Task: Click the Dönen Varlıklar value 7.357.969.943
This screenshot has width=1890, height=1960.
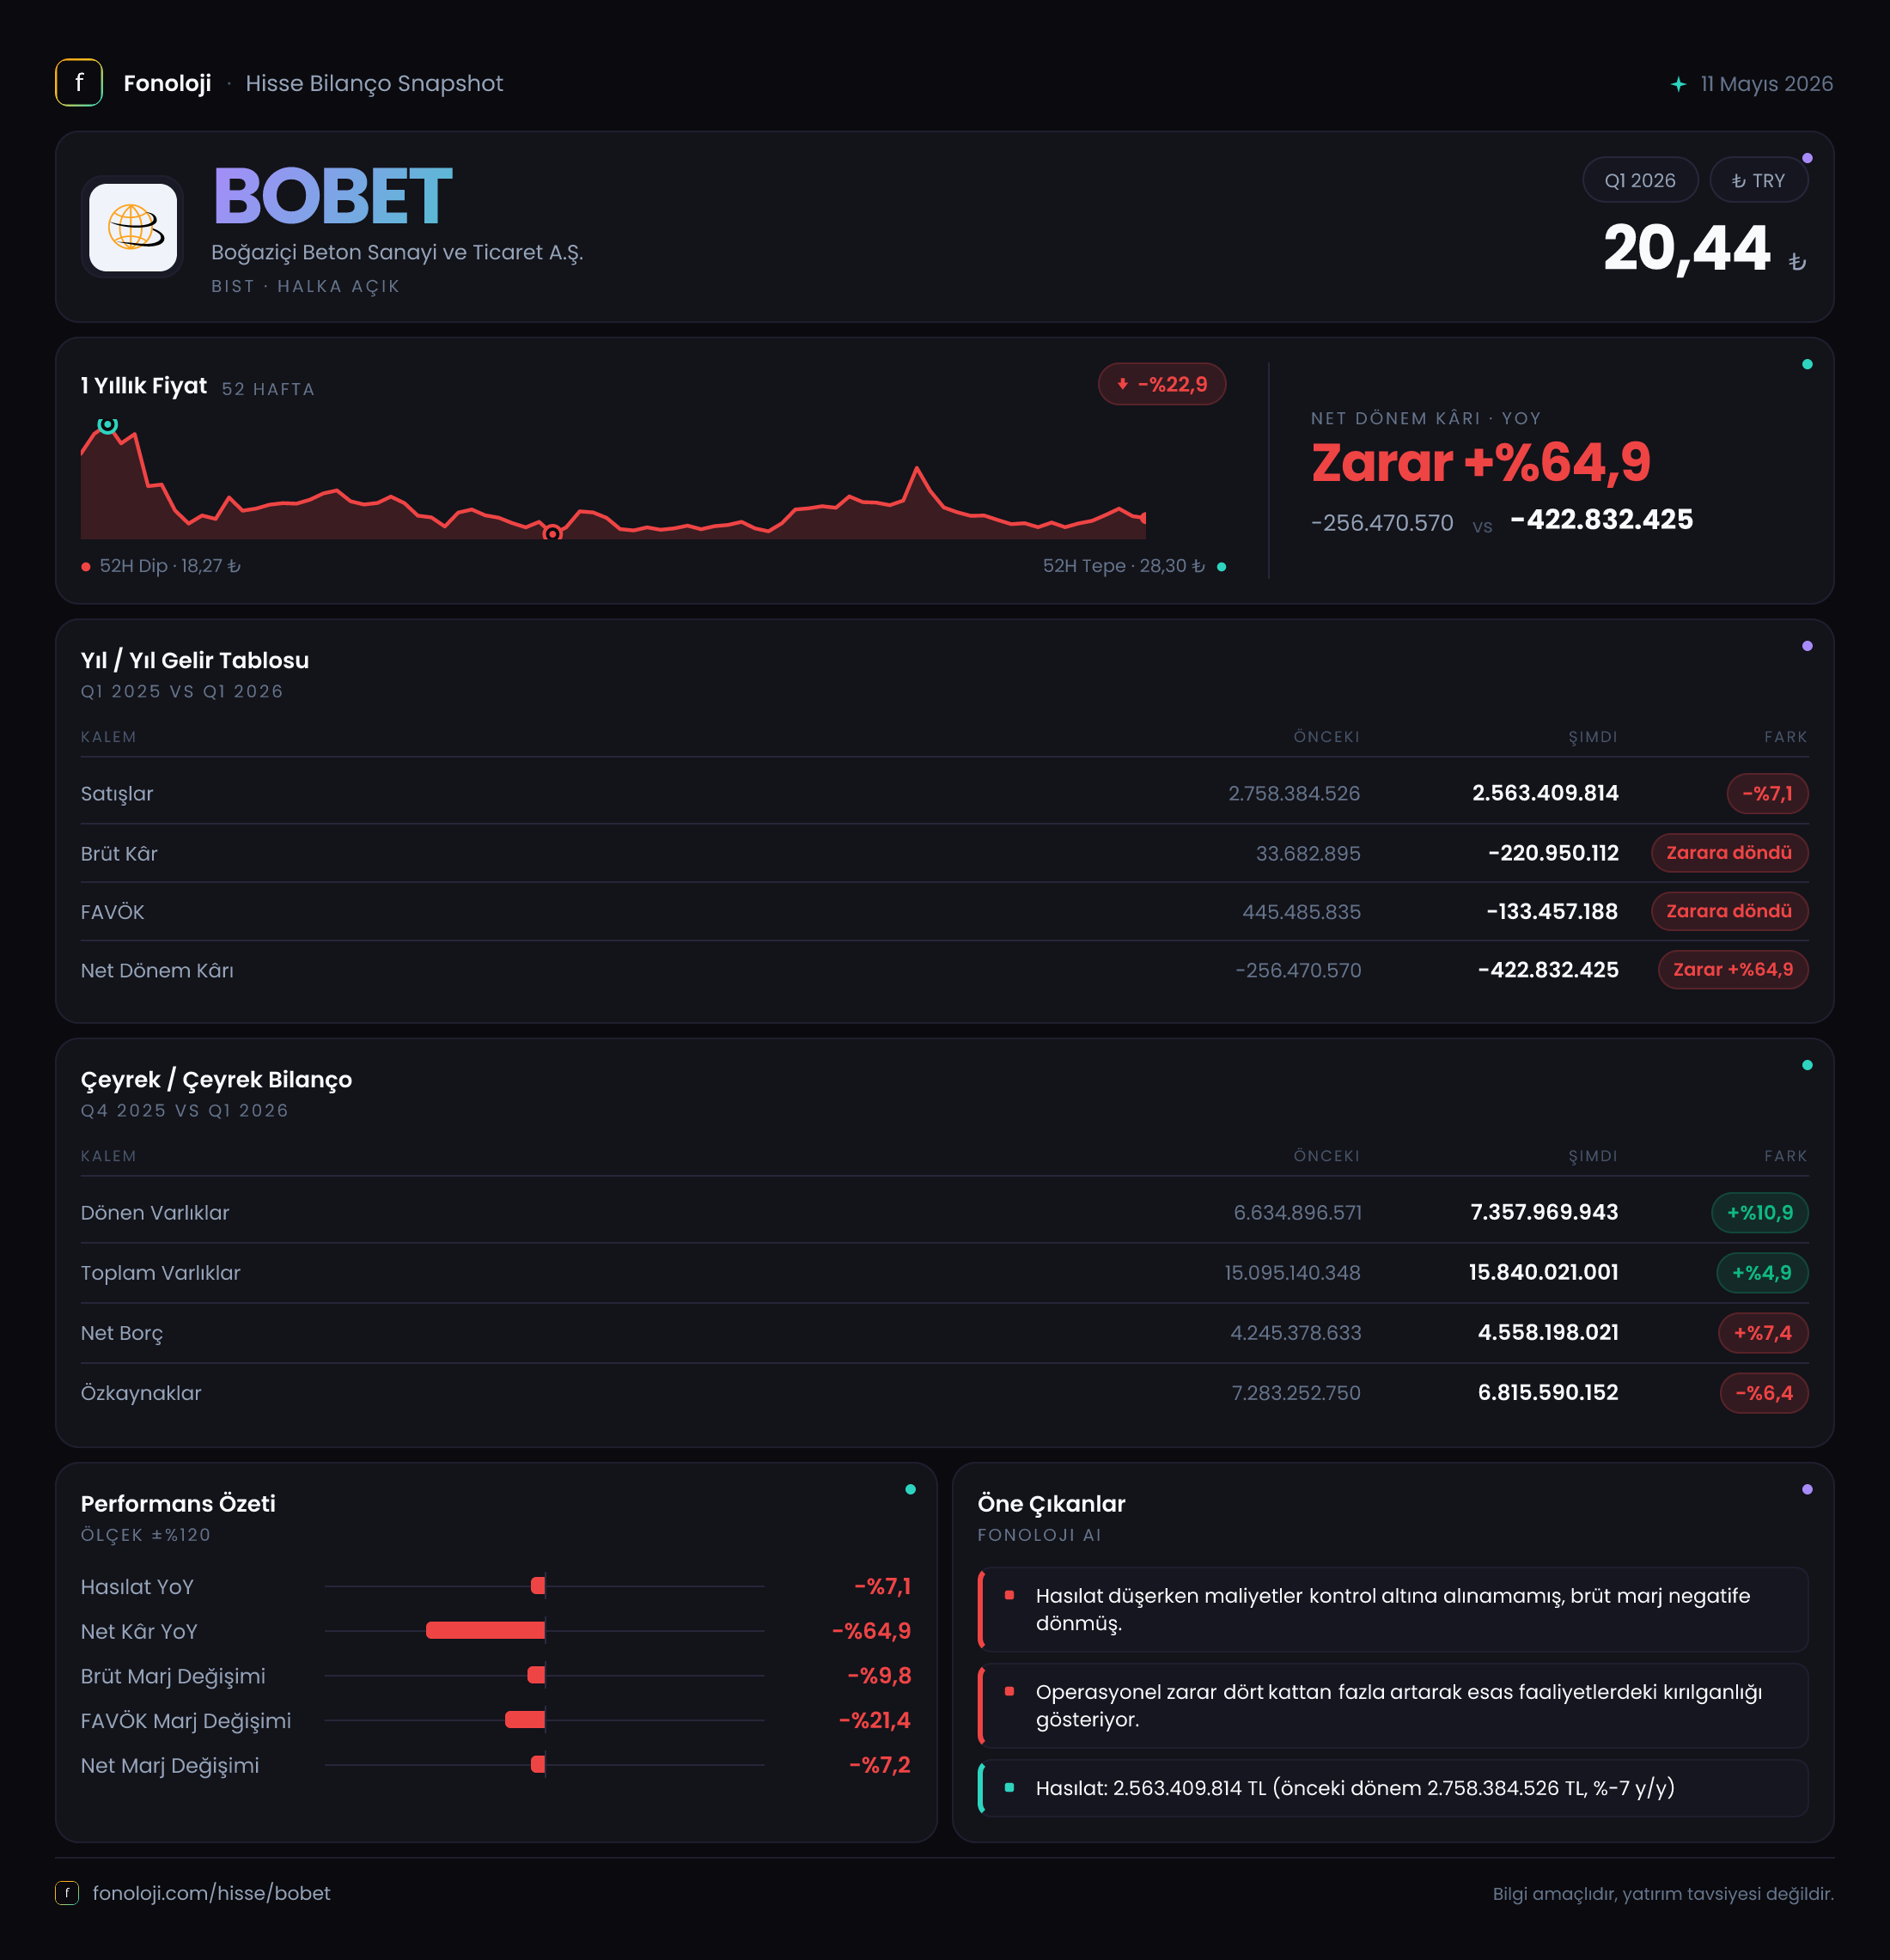Action: pyautogui.click(x=1544, y=1212)
